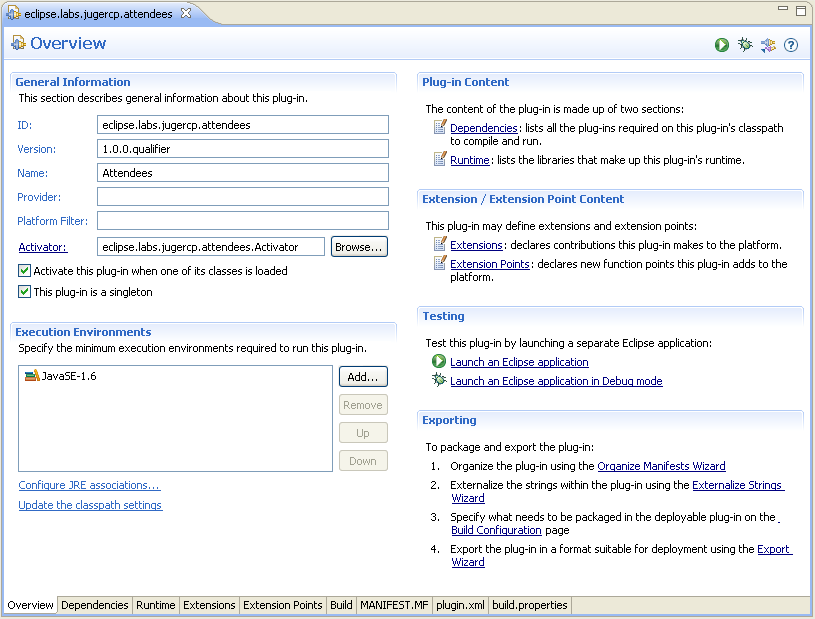This screenshot has width=815, height=619.
Task: Open the Organize Manifests Wizard link
Action: 661,466
